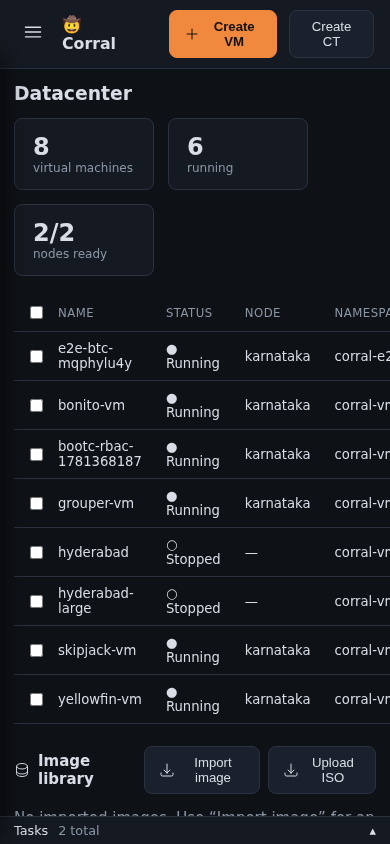The height and width of the screenshot is (844, 390).
Task: Open the e2e-btc-mqphylu4y VM
Action: tap(95, 356)
